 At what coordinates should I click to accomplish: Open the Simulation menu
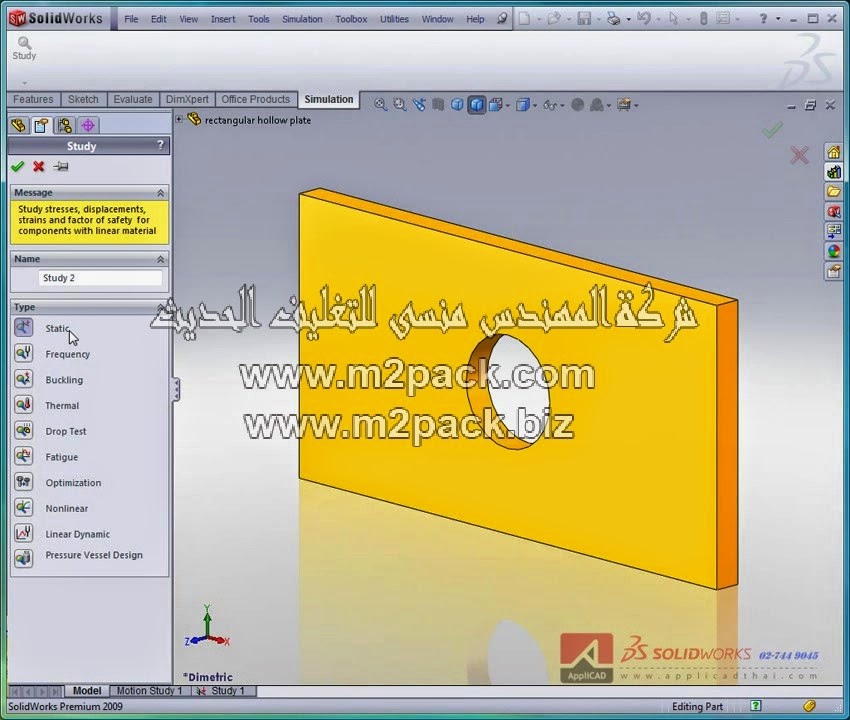pos(302,19)
